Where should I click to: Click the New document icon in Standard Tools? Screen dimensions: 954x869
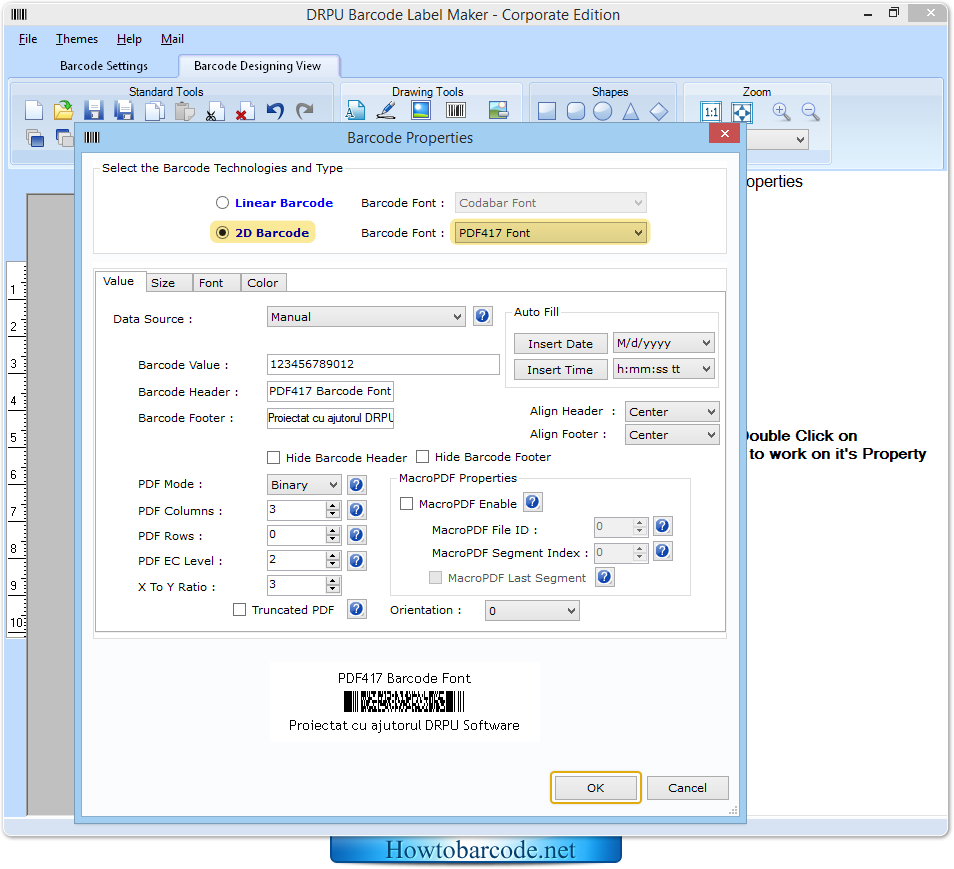(34, 111)
